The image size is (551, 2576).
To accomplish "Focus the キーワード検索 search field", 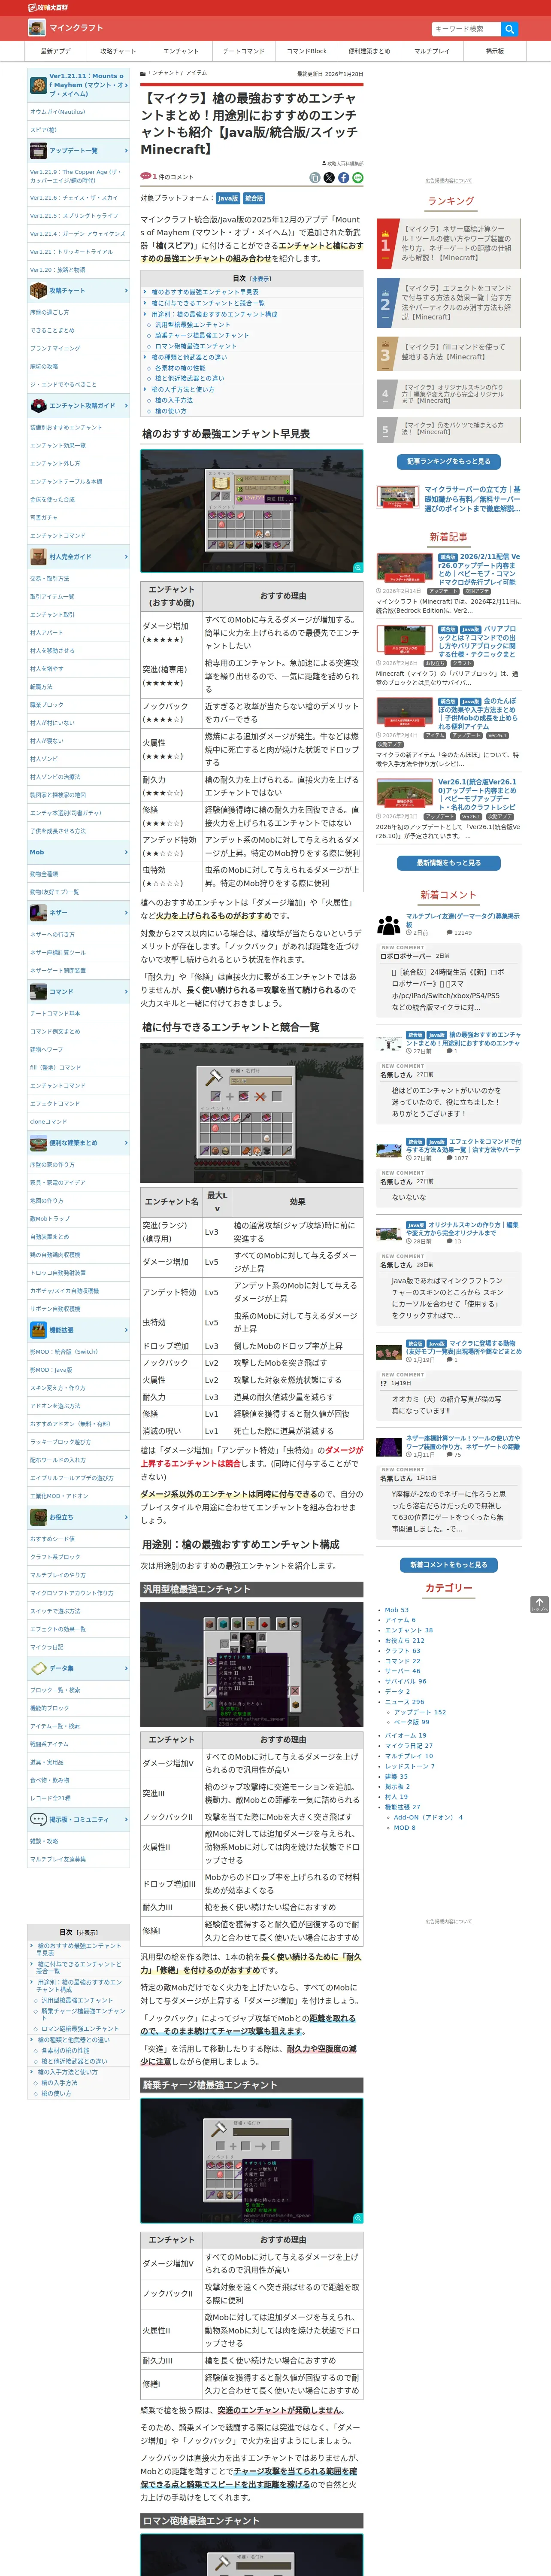I will click(466, 29).
